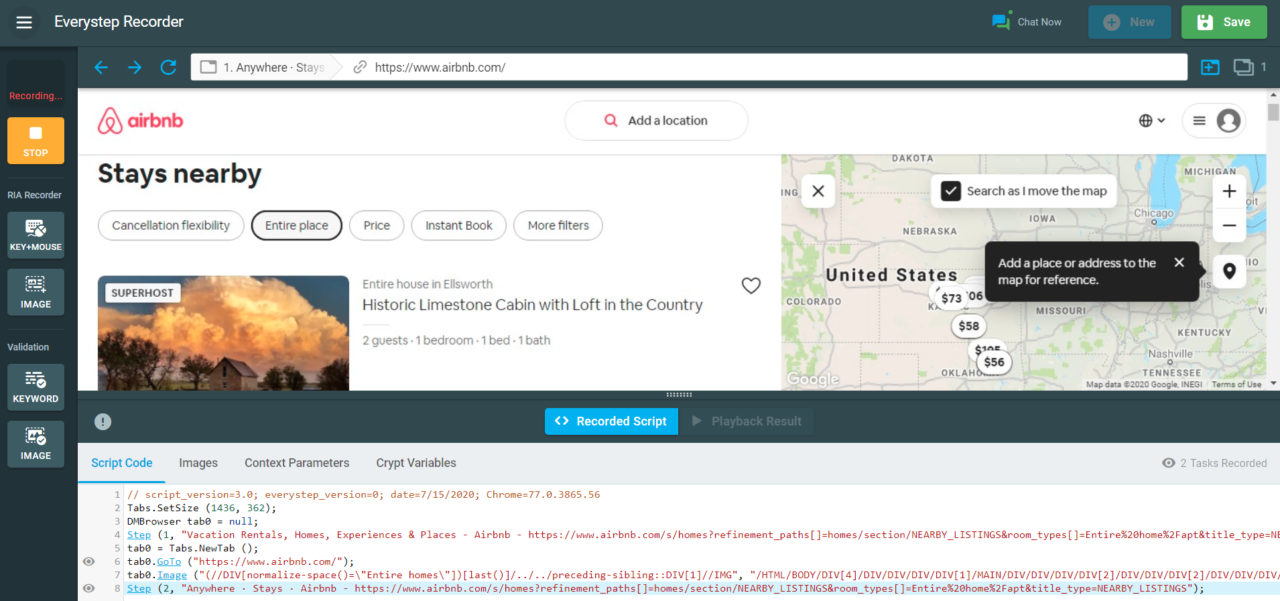This screenshot has height=601, width=1280.
Task: Open the IMAGE validation tool
Action: [x=35, y=443]
